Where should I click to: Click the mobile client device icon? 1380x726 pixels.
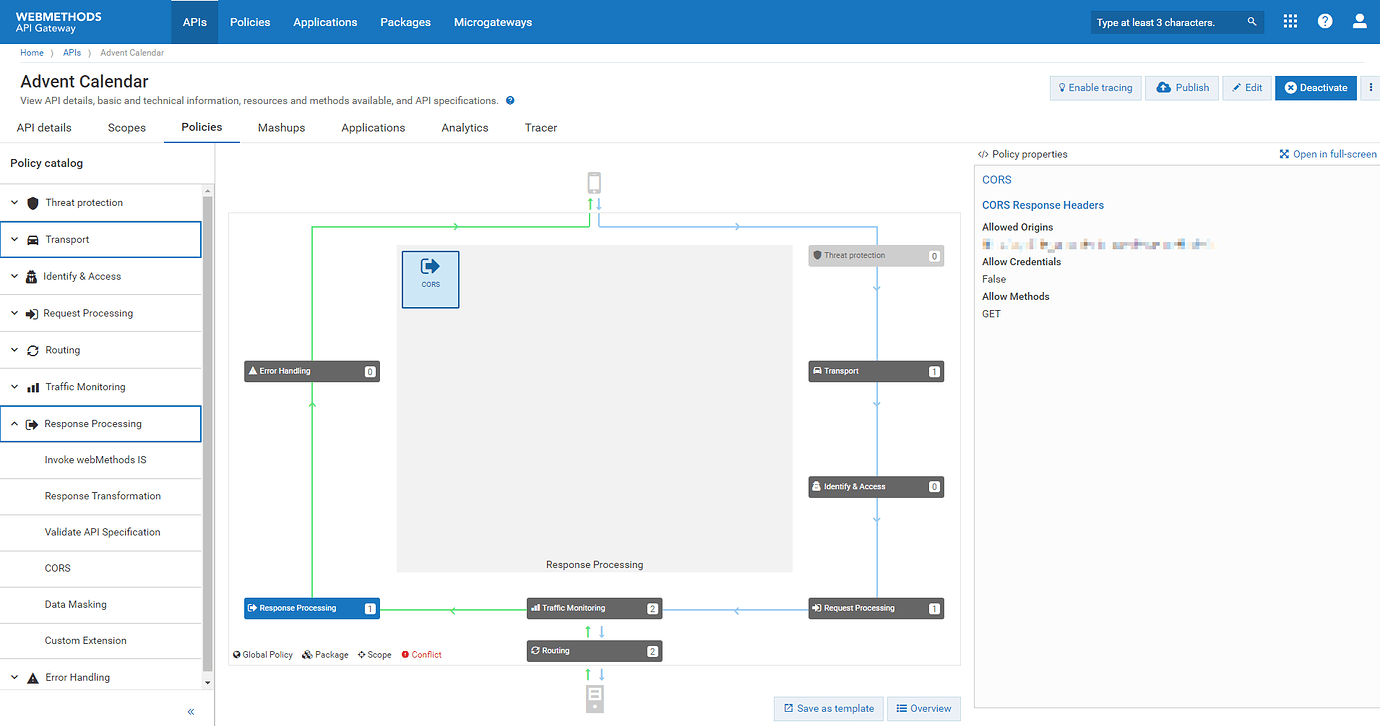pyautogui.click(x=594, y=182)
